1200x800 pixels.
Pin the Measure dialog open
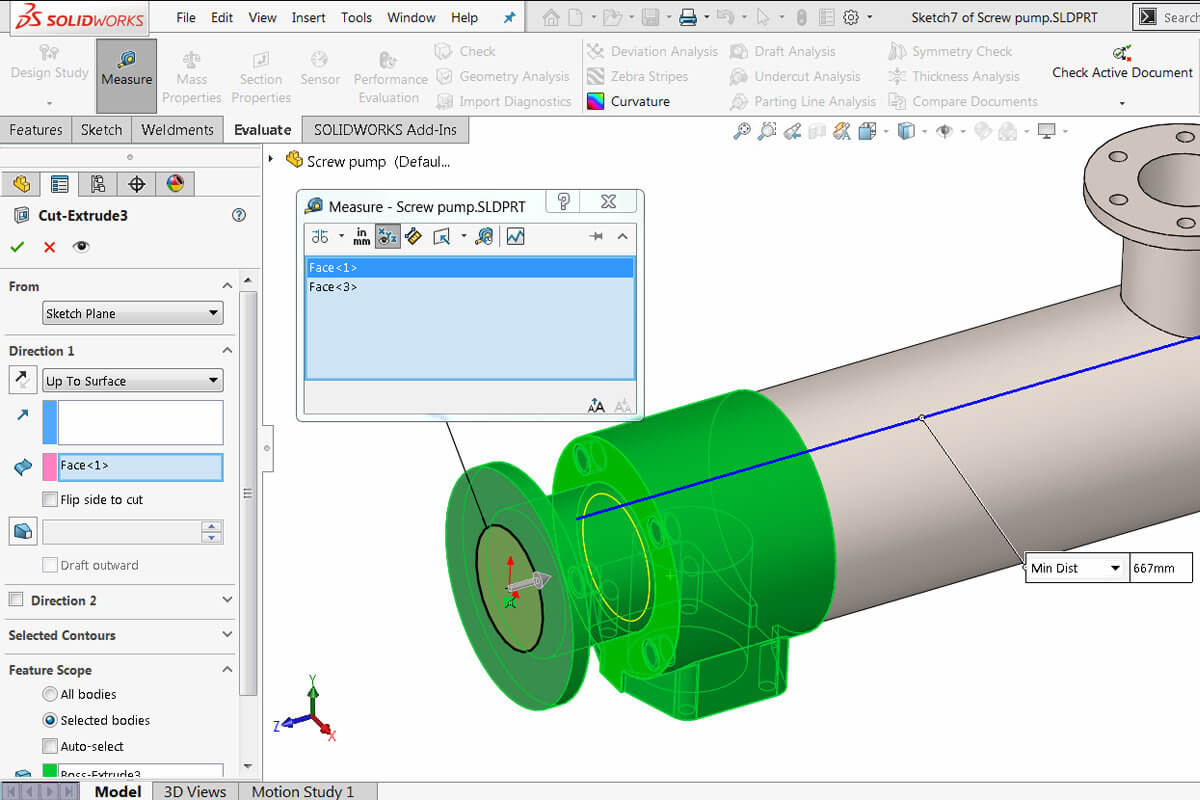coord(596,237)
